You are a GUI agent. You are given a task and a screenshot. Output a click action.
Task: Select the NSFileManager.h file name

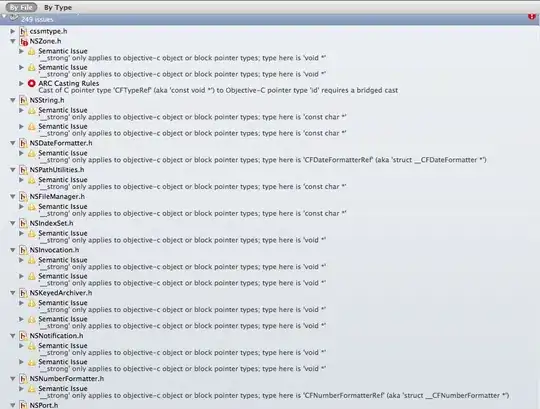[57, 197]
